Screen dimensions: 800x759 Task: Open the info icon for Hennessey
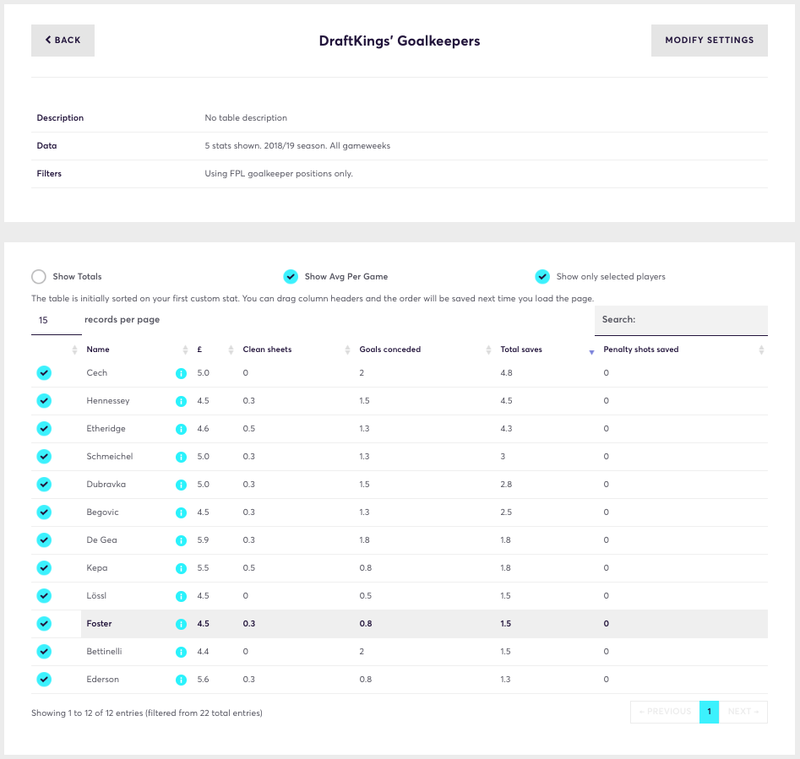[181, 401]
